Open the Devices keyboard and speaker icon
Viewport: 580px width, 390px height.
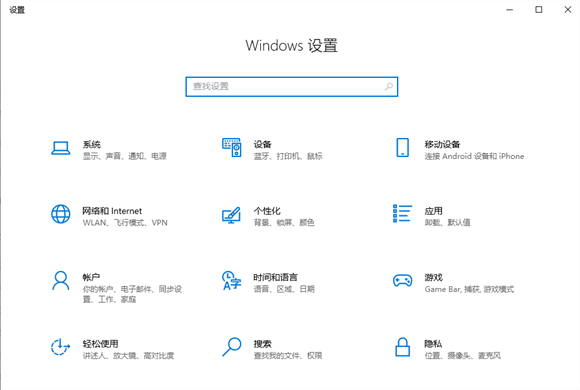[x=232, y=148]
